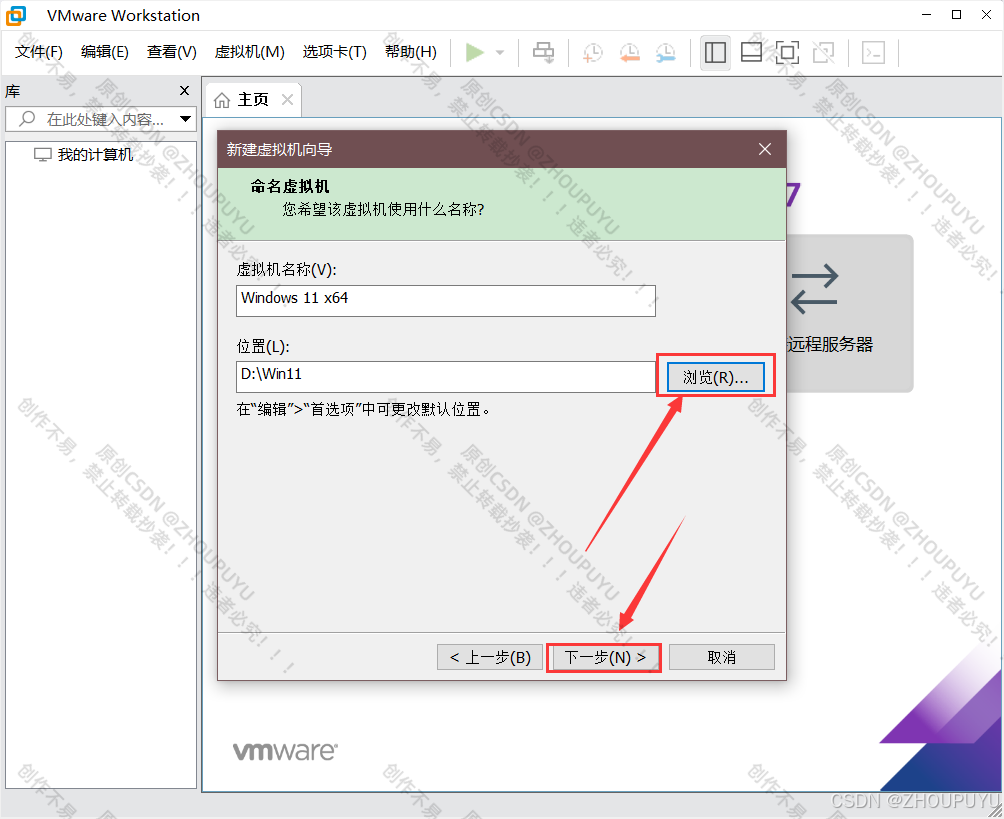Click Send Ctrl+Alt+Del toolbar icon
1004x819 pixels.
[544, 53]
